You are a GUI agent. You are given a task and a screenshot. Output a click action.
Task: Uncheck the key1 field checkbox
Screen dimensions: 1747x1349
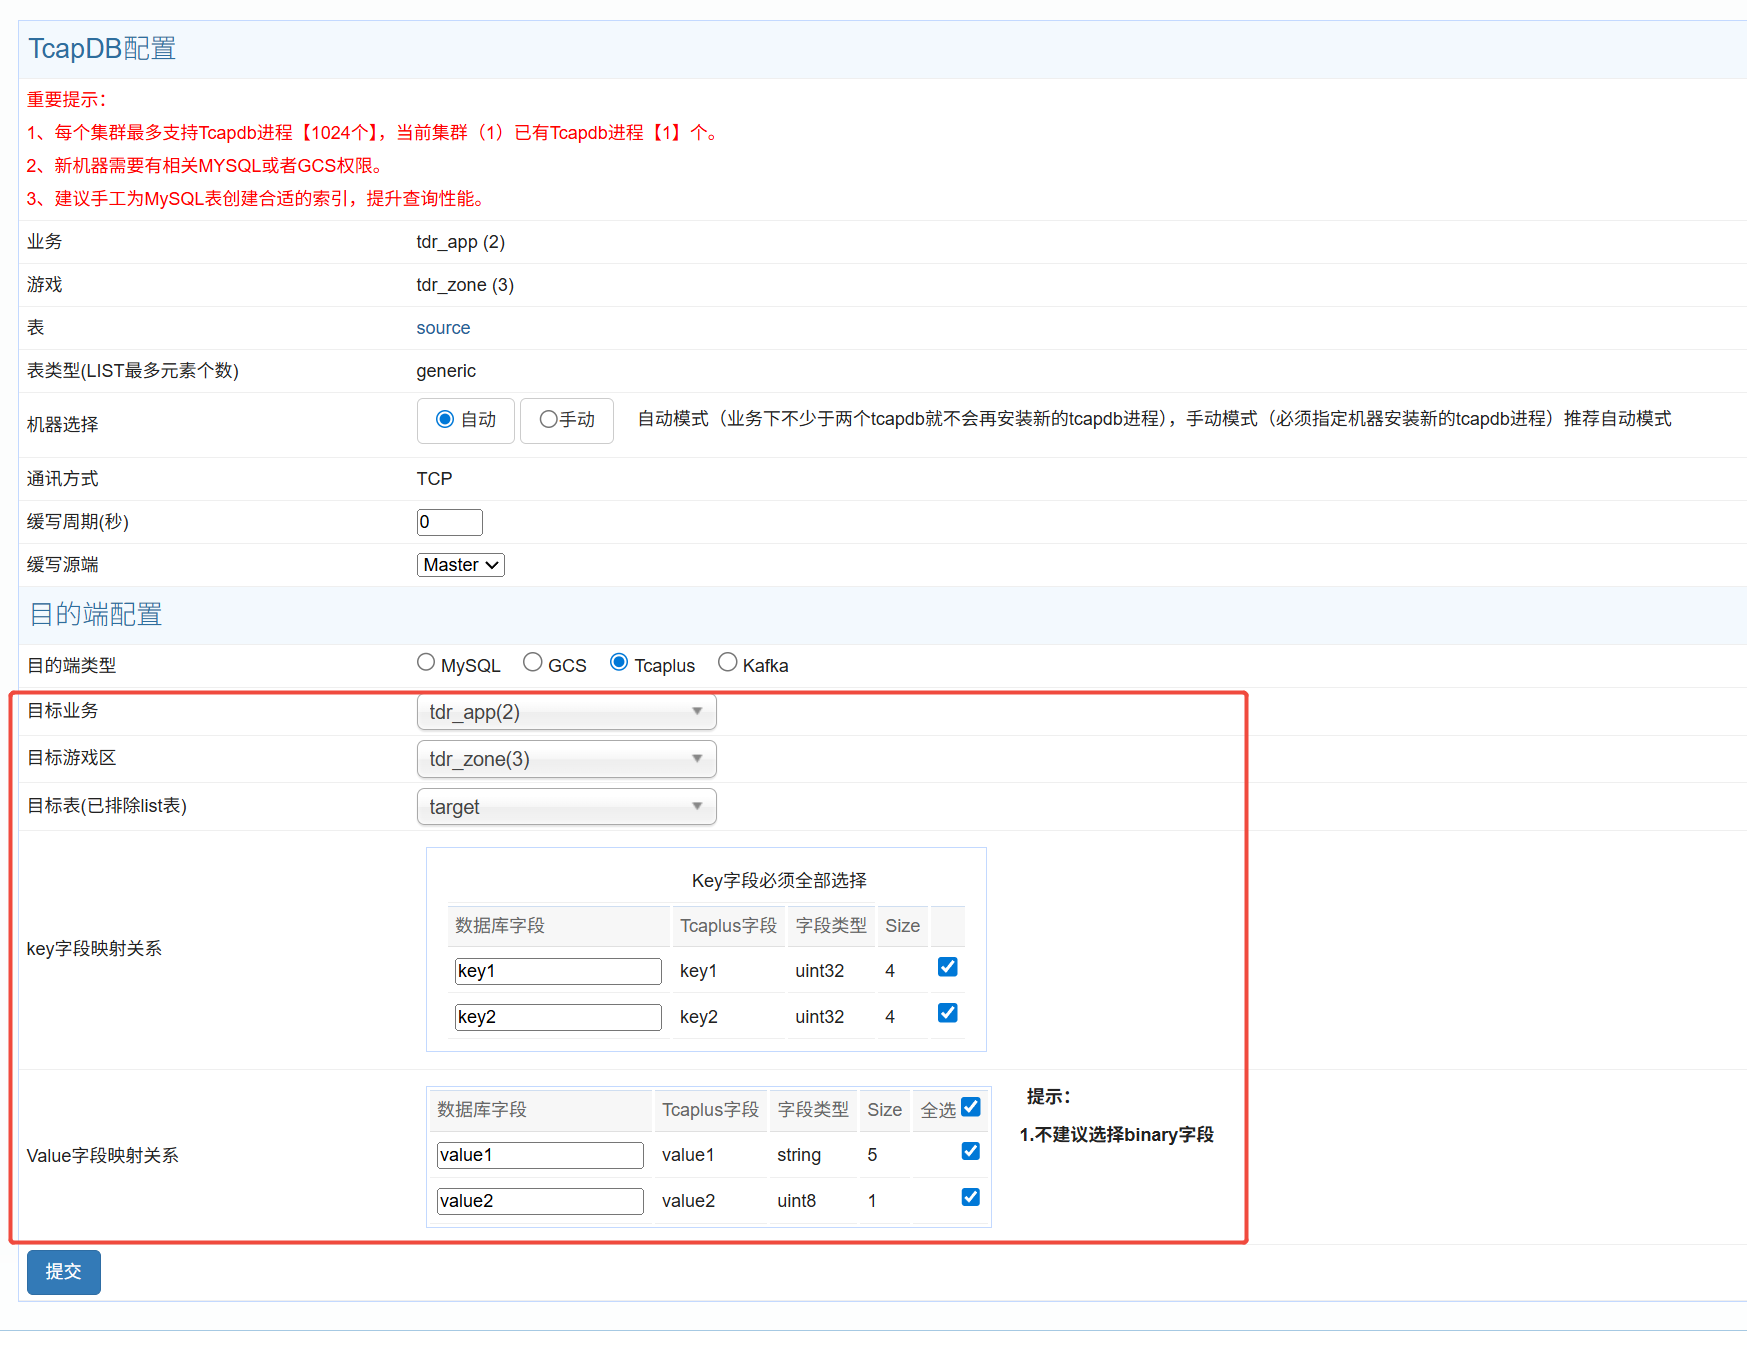tap(948, 967)
